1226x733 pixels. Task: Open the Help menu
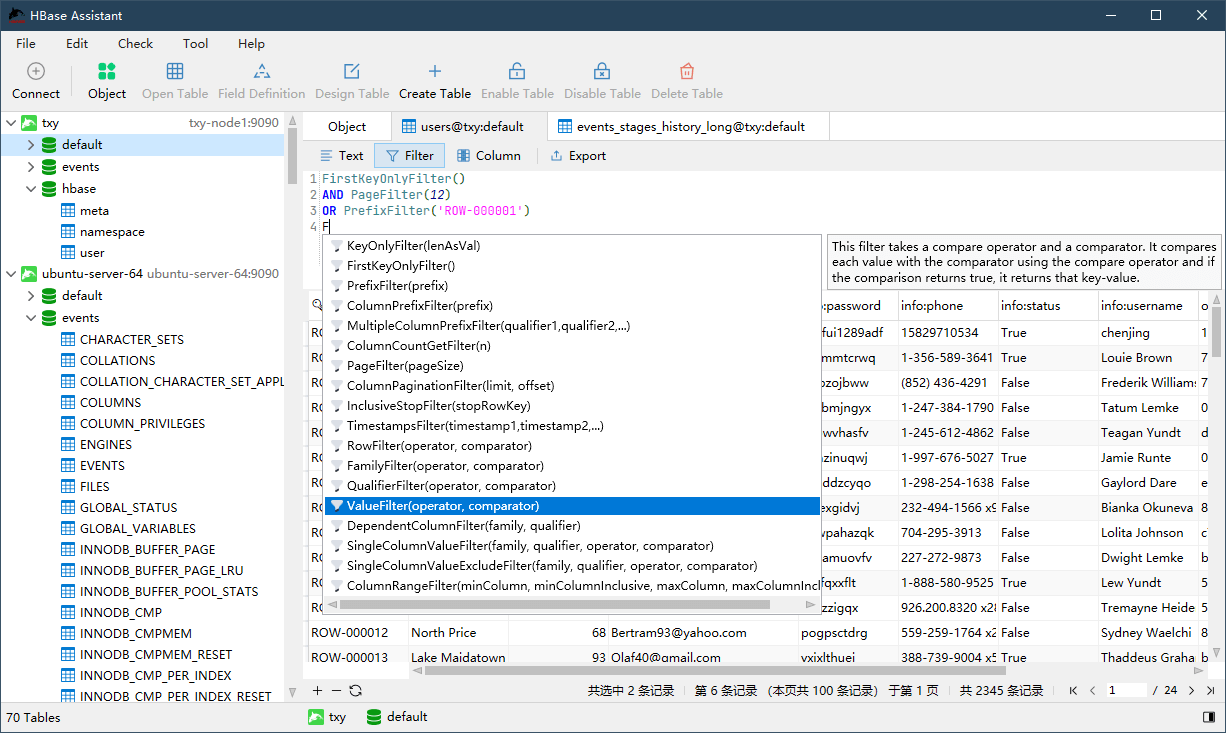tap(251, 43)
